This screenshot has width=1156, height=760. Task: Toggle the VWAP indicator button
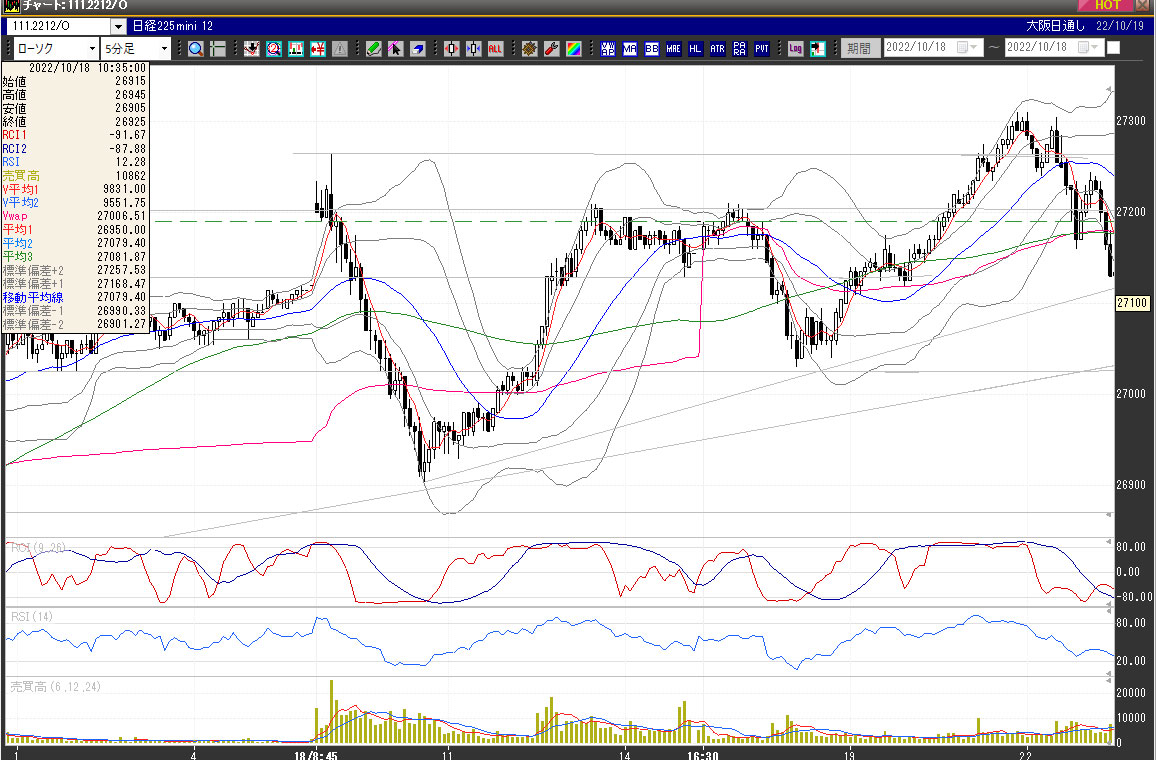pos(607,49)
